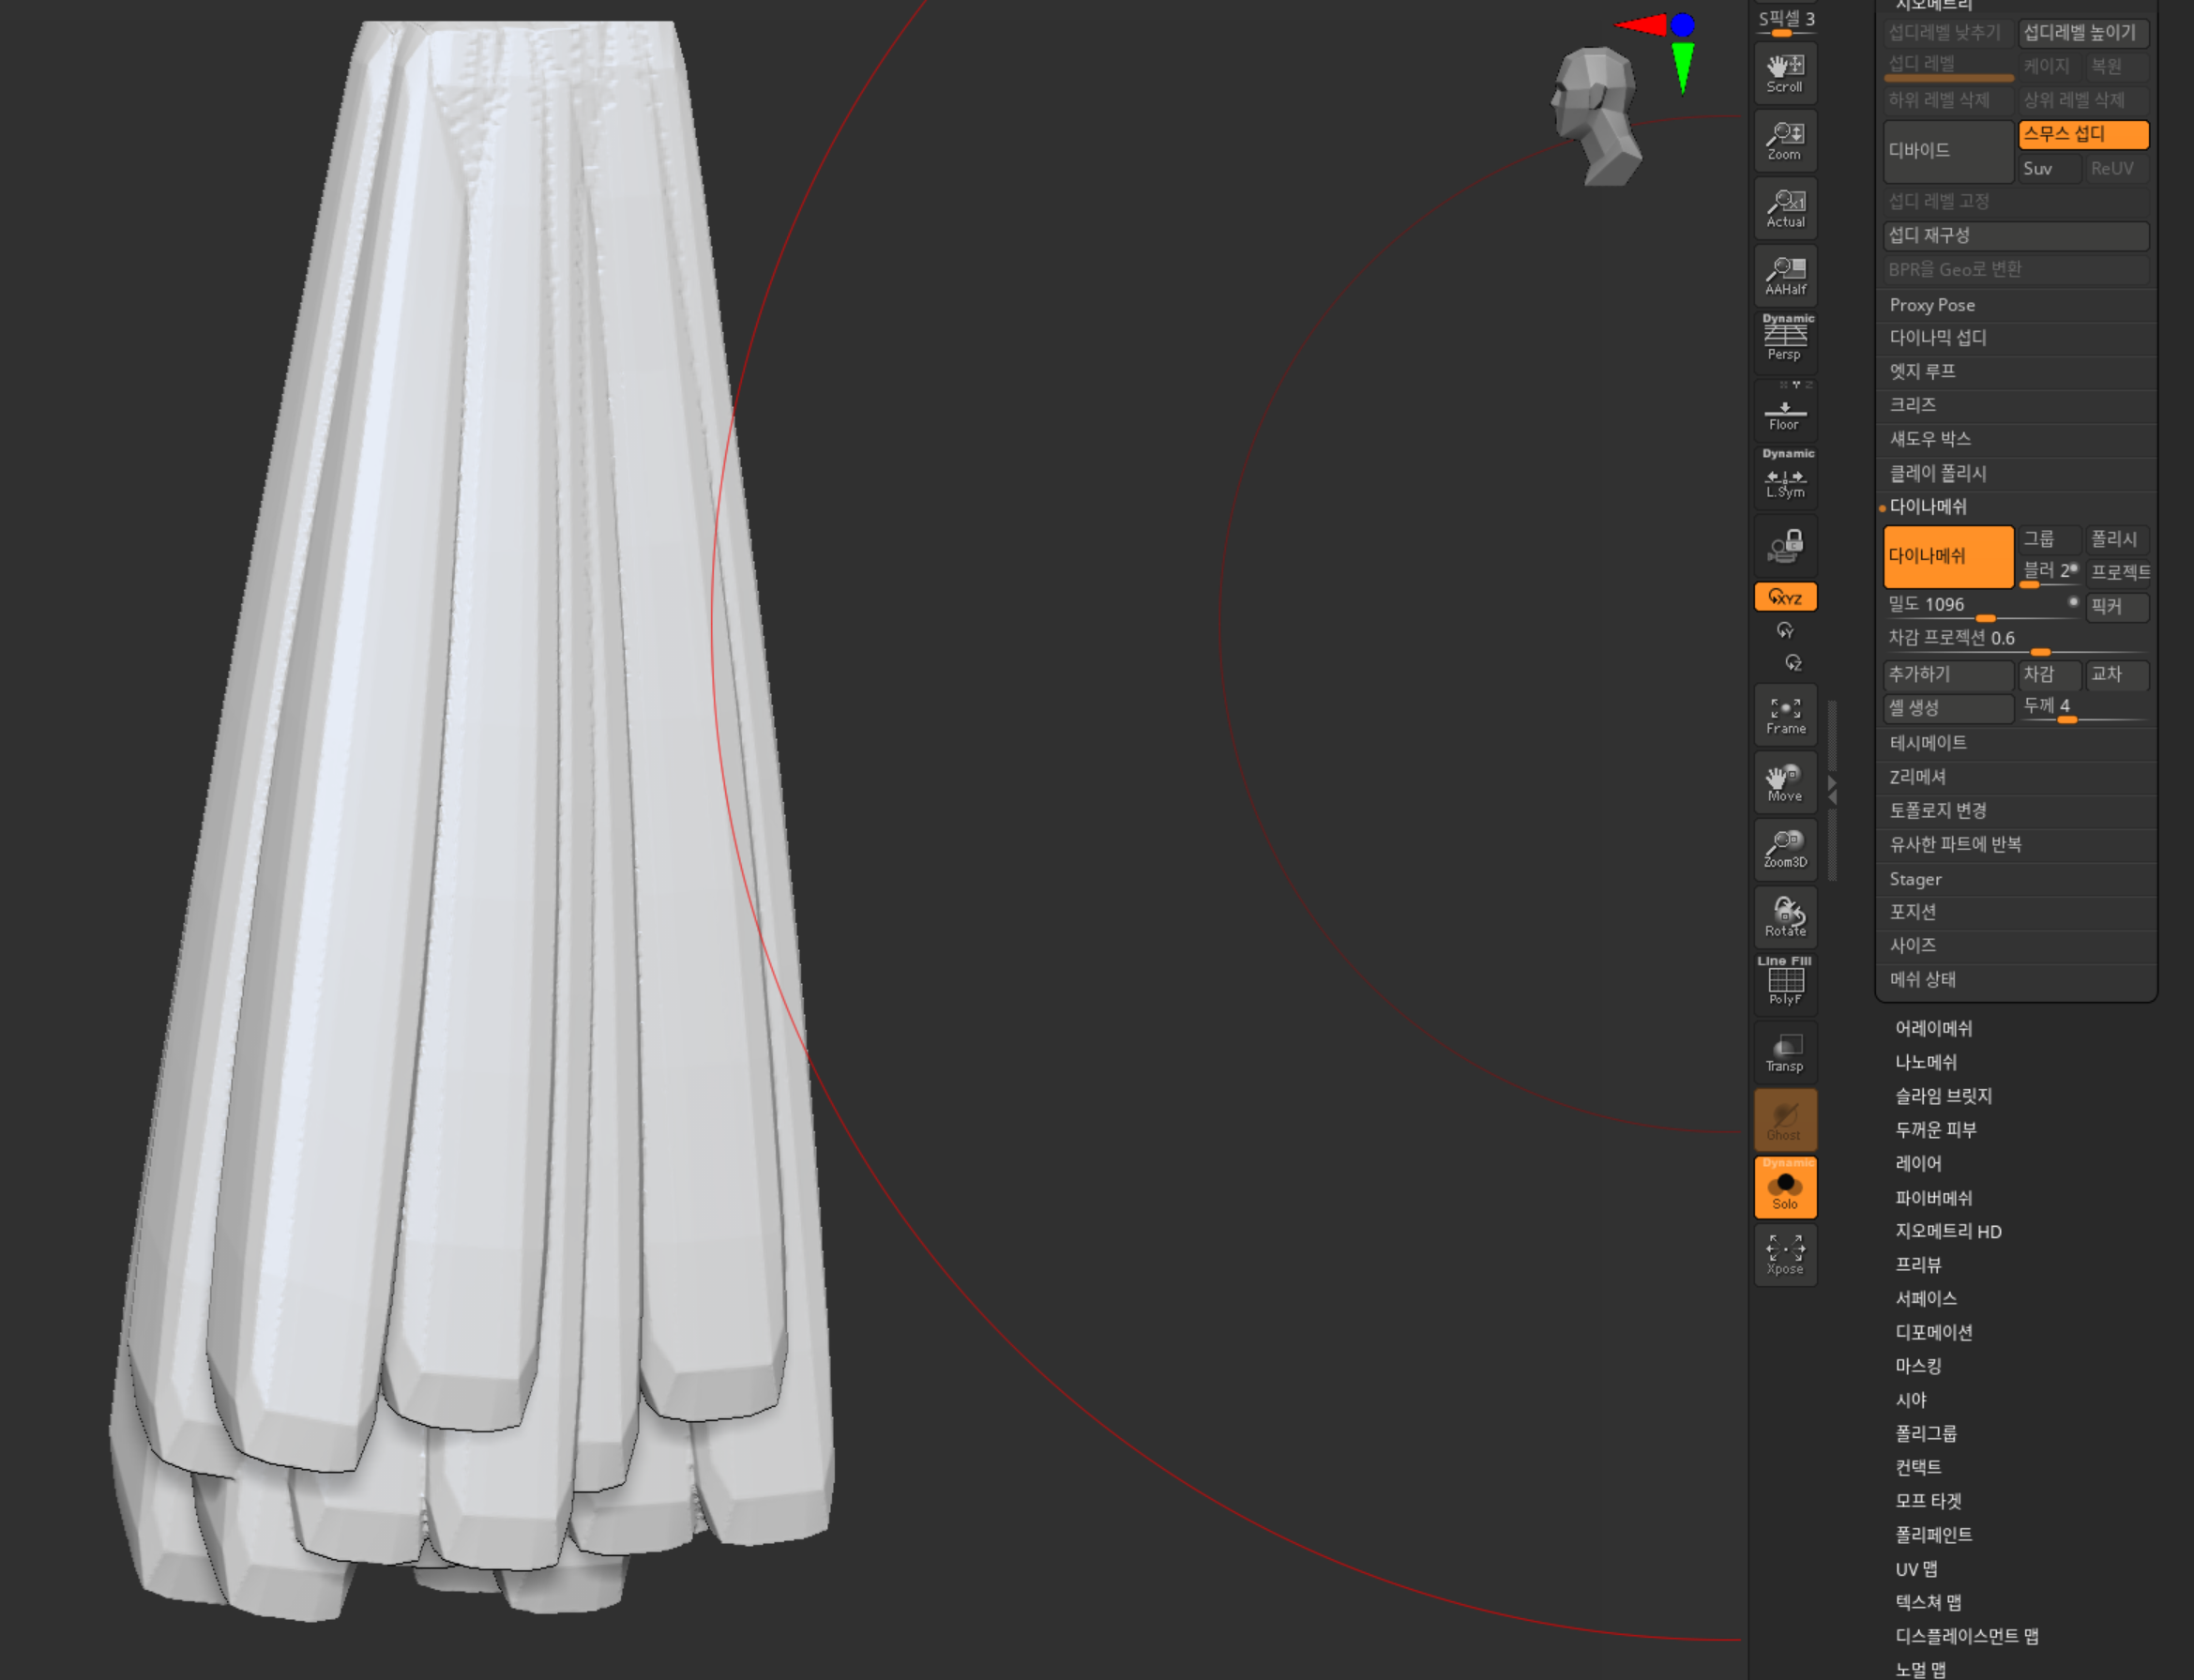Open the 마스킹 palette entry

click(x=1917, y=1366)
